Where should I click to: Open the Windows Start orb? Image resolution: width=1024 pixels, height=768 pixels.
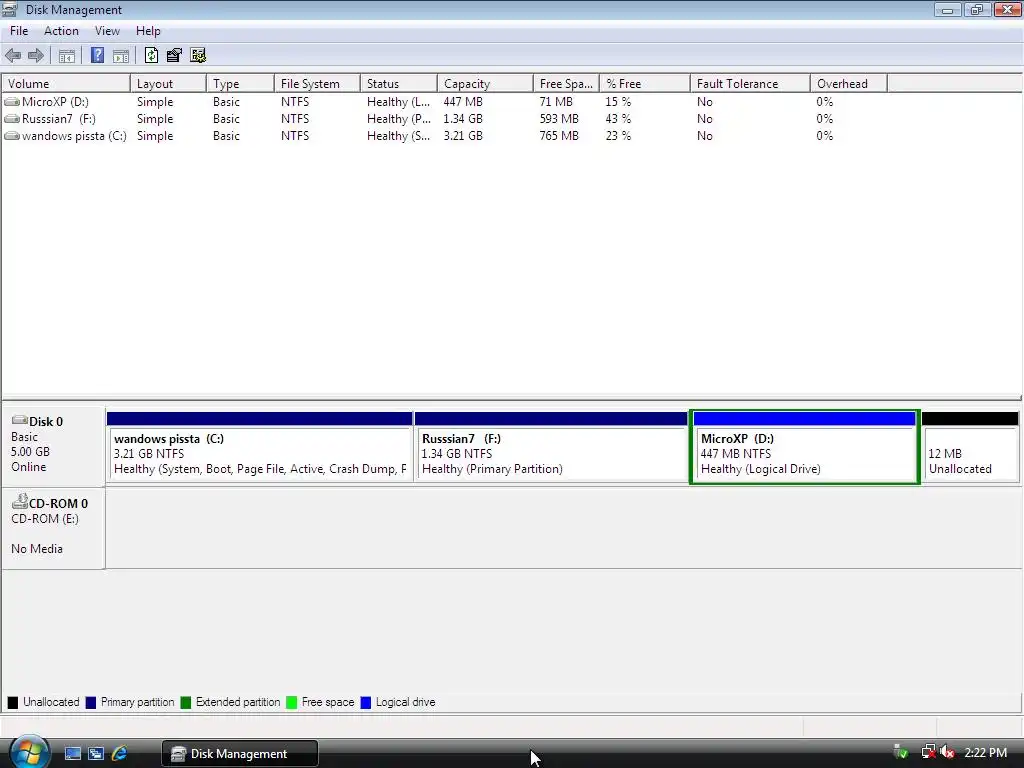pos(27,751)
